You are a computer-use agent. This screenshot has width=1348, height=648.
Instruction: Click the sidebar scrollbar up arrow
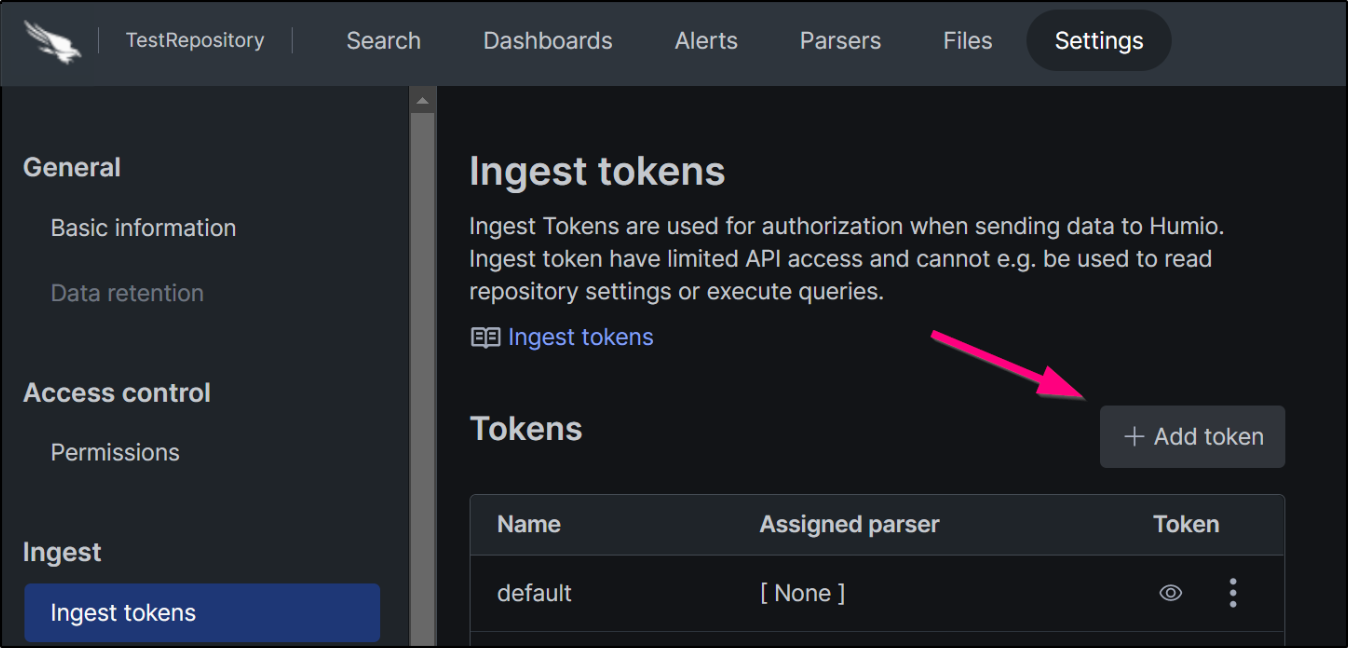[x=423, y=100]
